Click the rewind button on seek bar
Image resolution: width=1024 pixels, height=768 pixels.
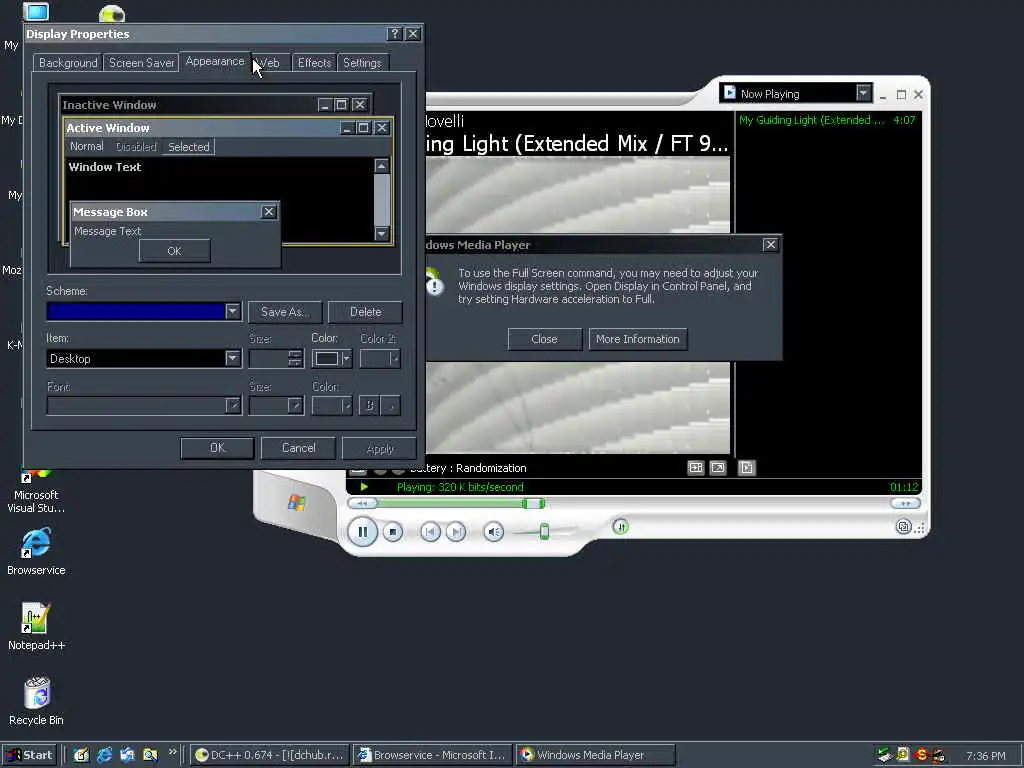[362, 503]
